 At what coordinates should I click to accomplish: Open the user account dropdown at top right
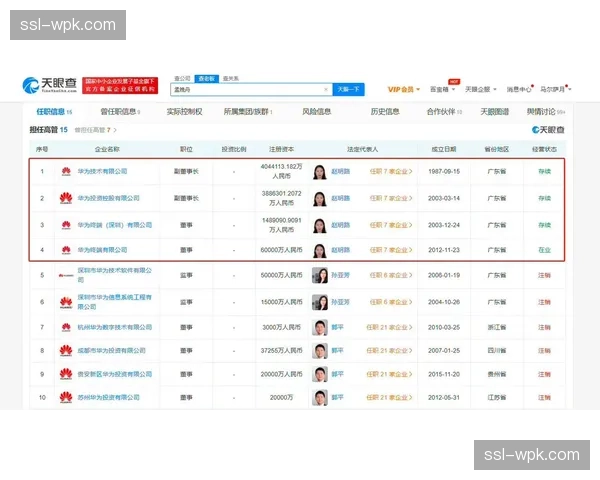pyautogui.click(x=556, y=89)
